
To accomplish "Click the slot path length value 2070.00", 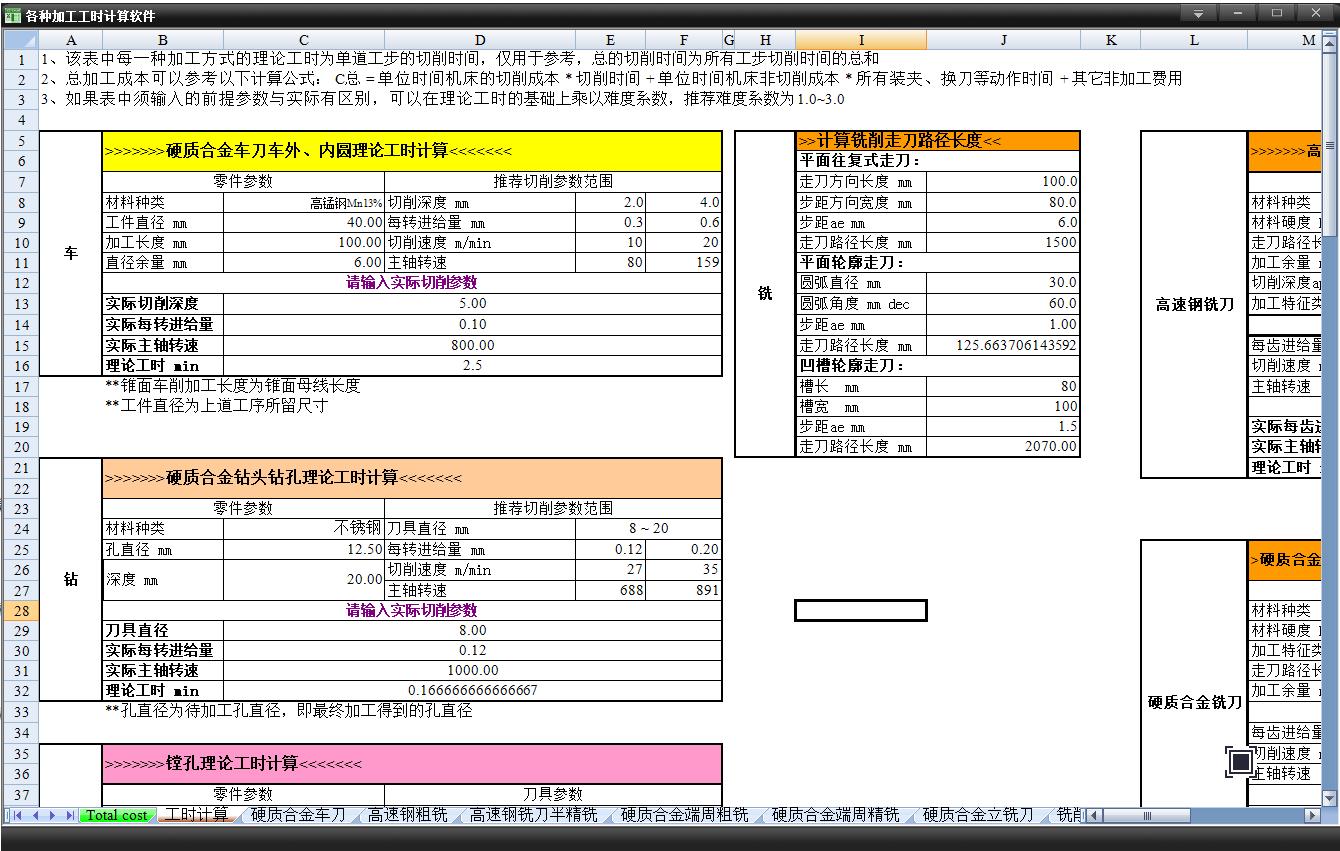I will [x=1003, y=447].
